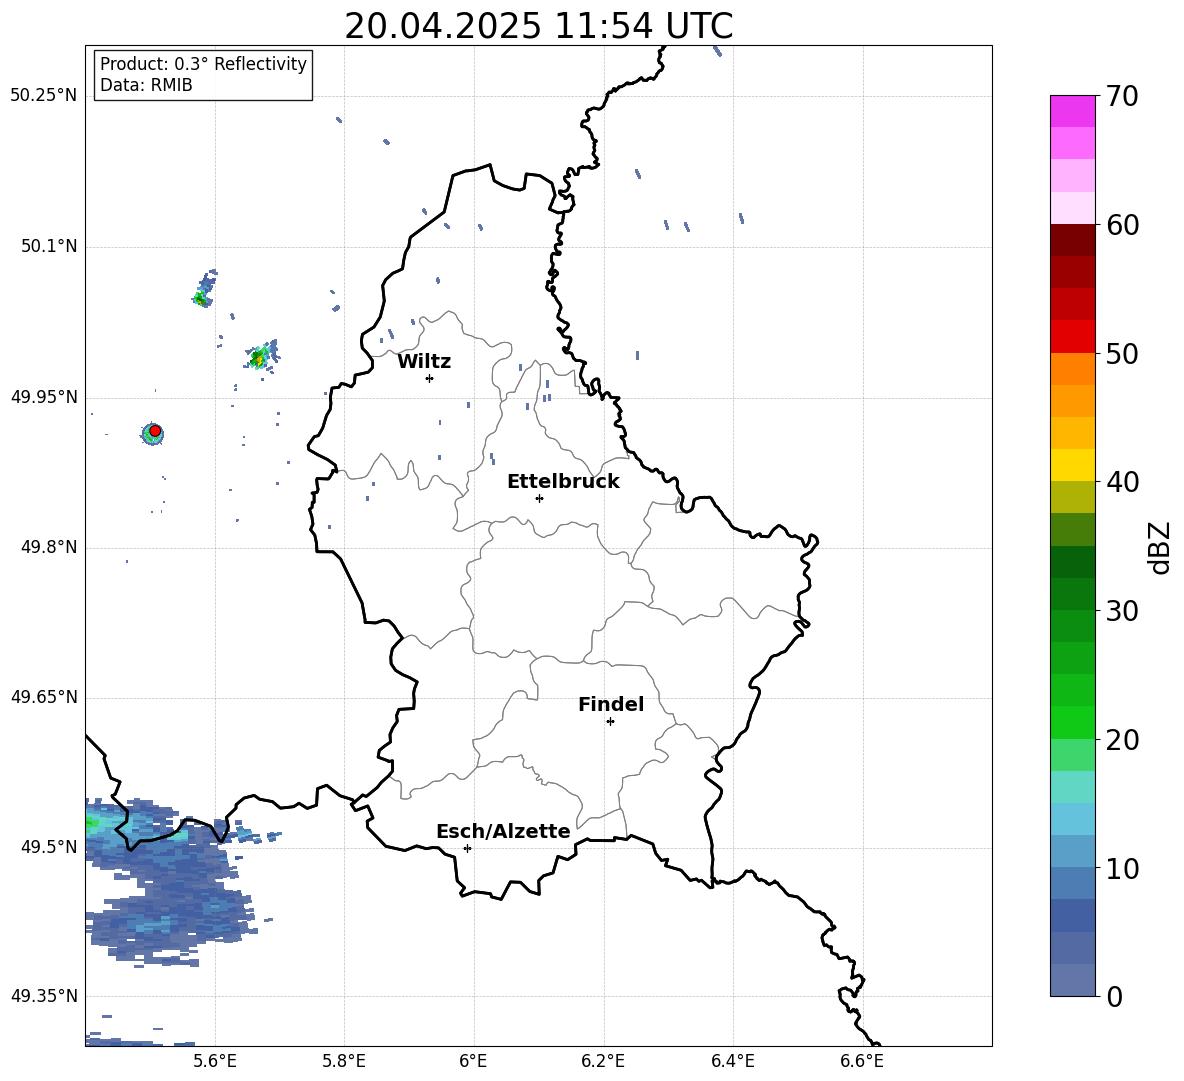The image size is (1184, 1081).
Task: Pick the bright red colorbar segment above 50
Action: [x=1072, y=337]
